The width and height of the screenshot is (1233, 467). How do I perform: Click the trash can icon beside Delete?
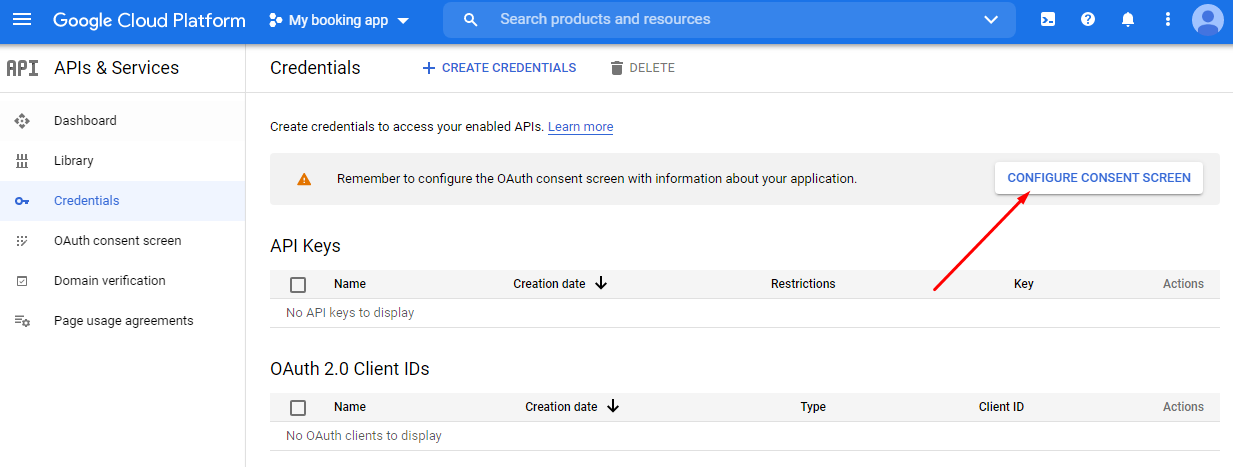click(617, 68)
